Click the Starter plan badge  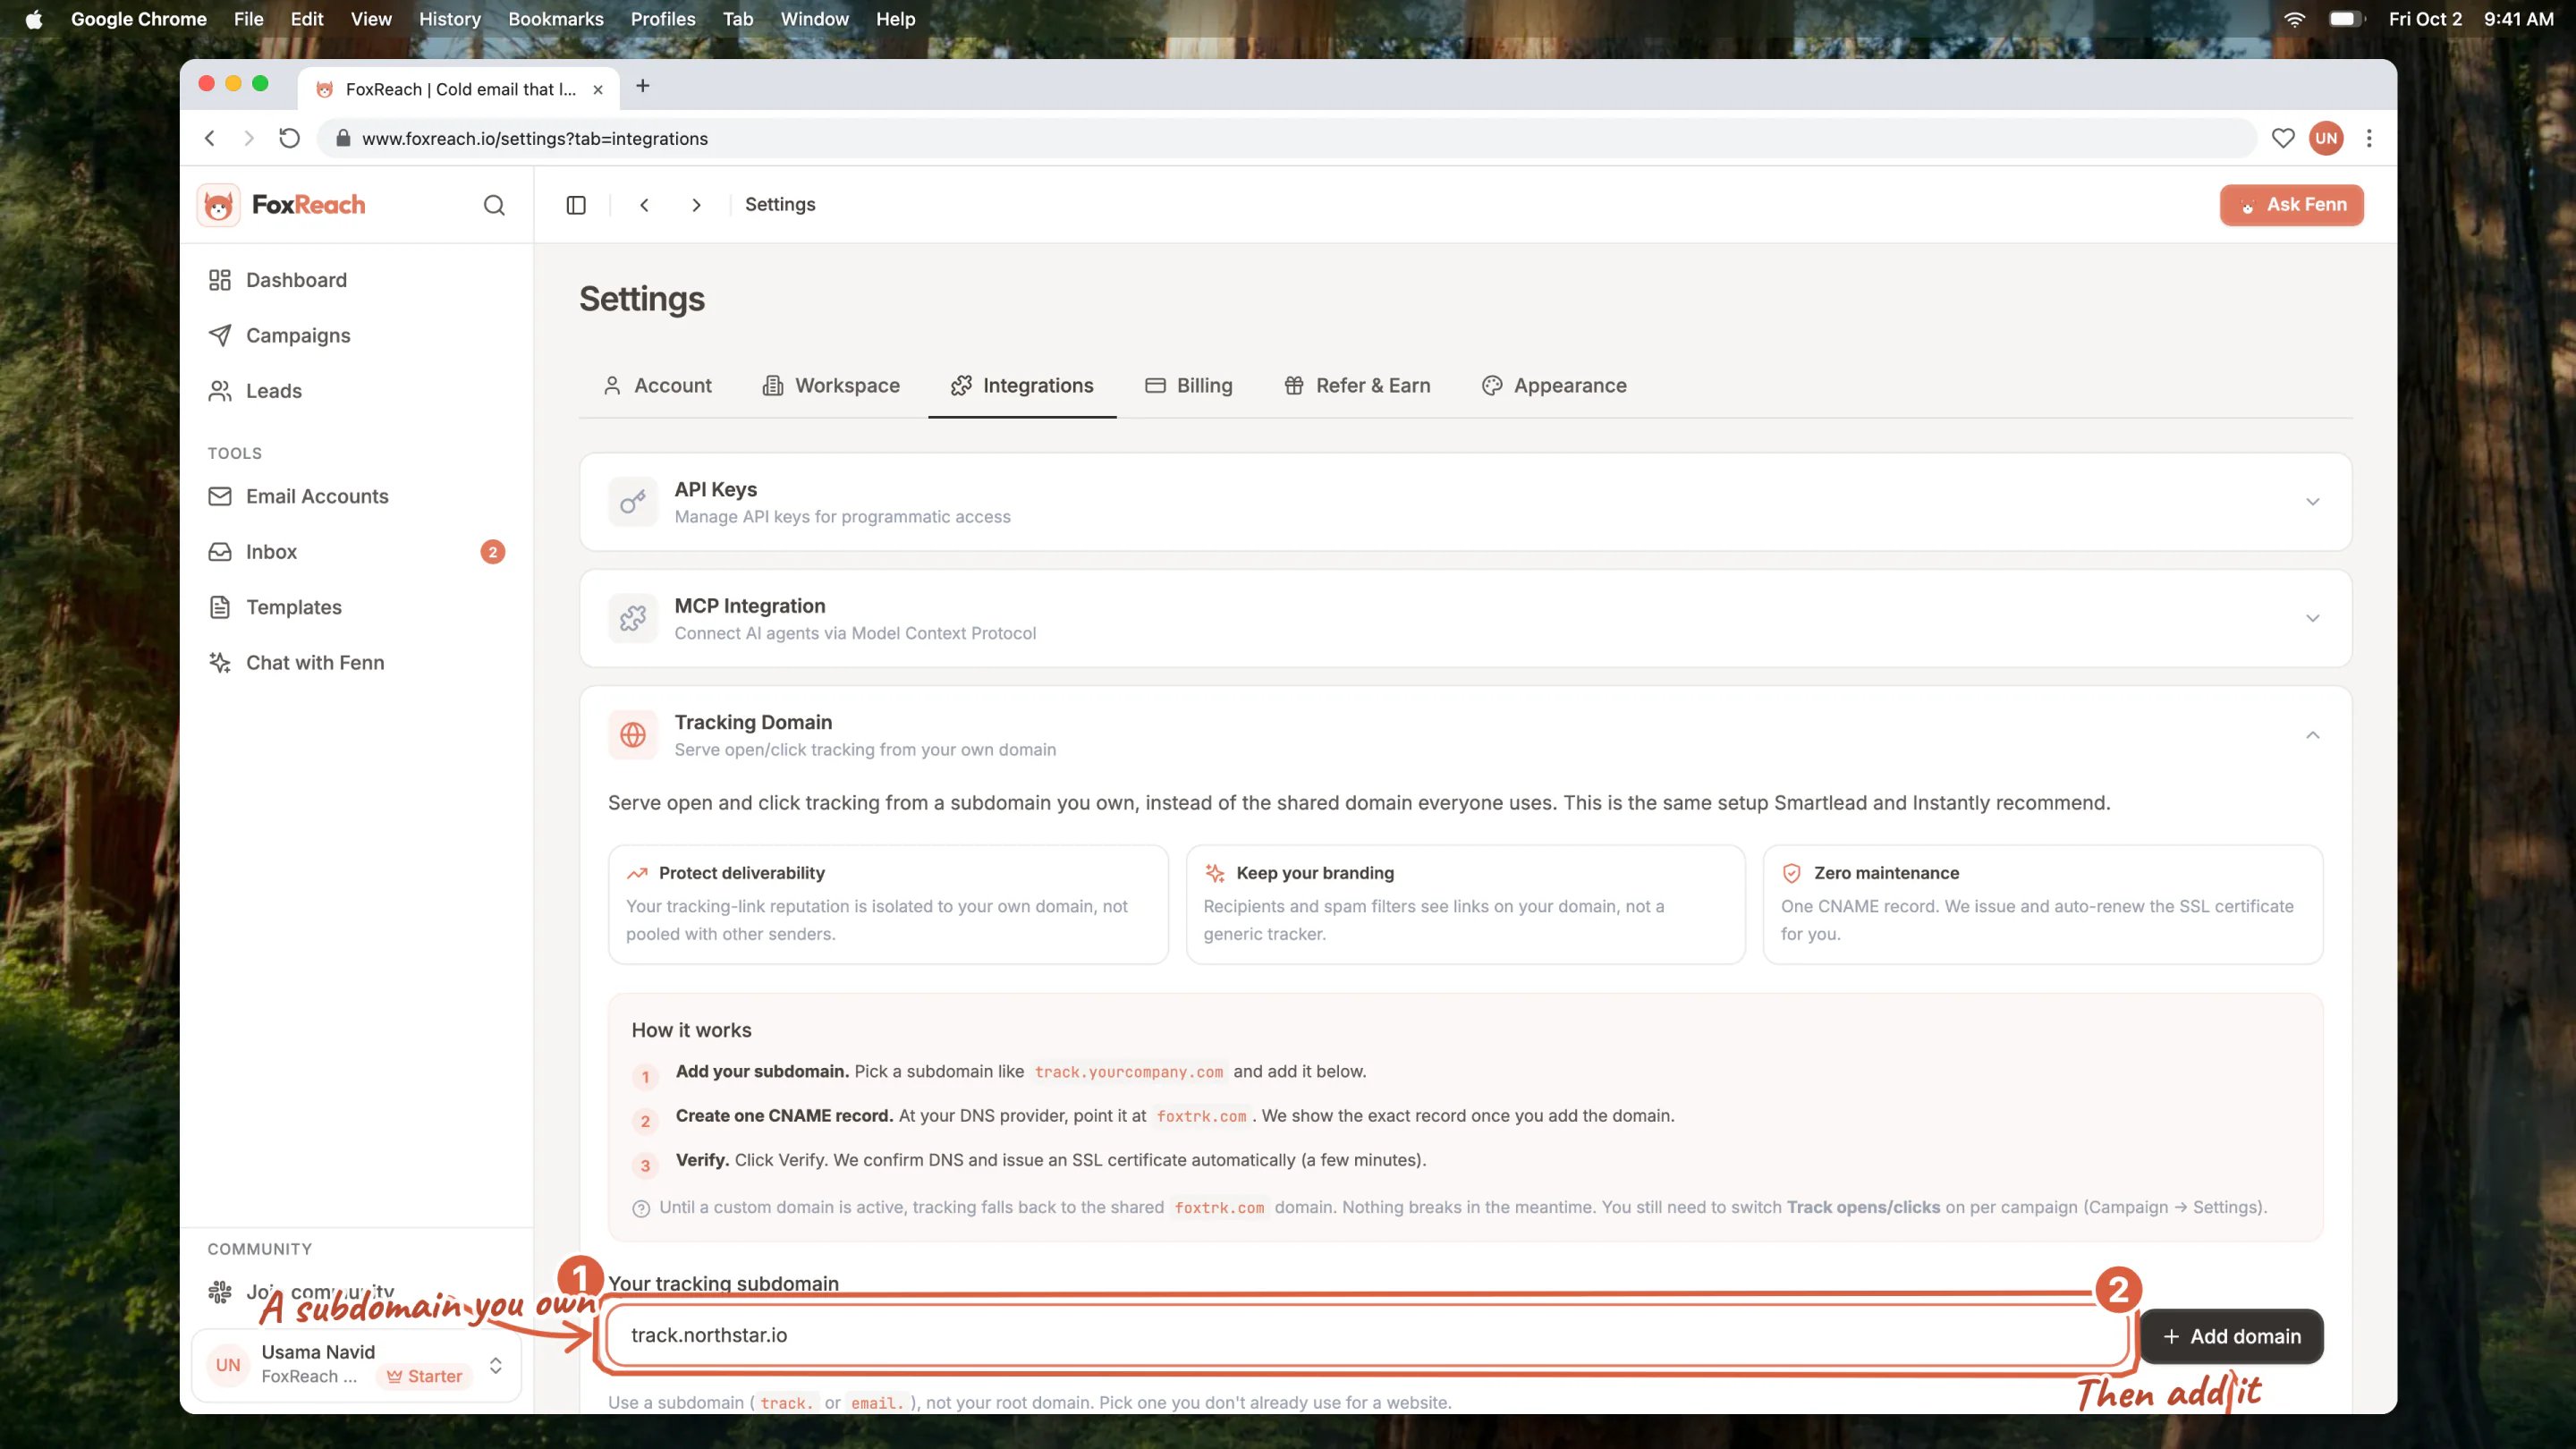(424, 1377)
